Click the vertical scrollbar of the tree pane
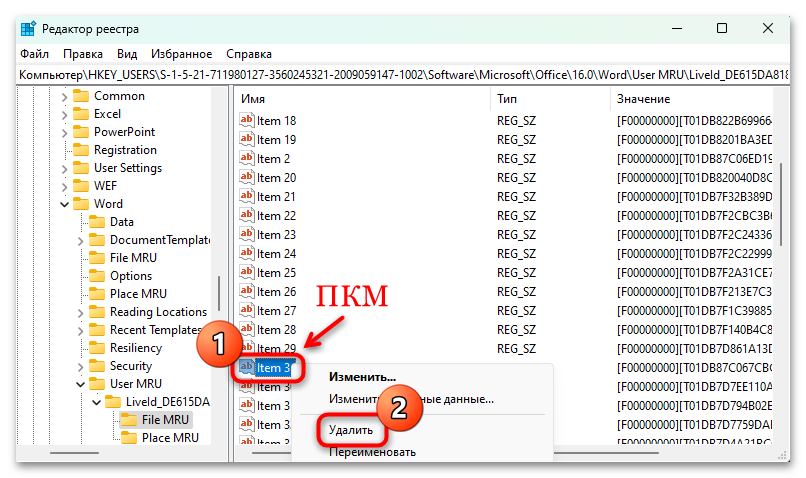Screen dimensions: 806x478 [219, 293]
